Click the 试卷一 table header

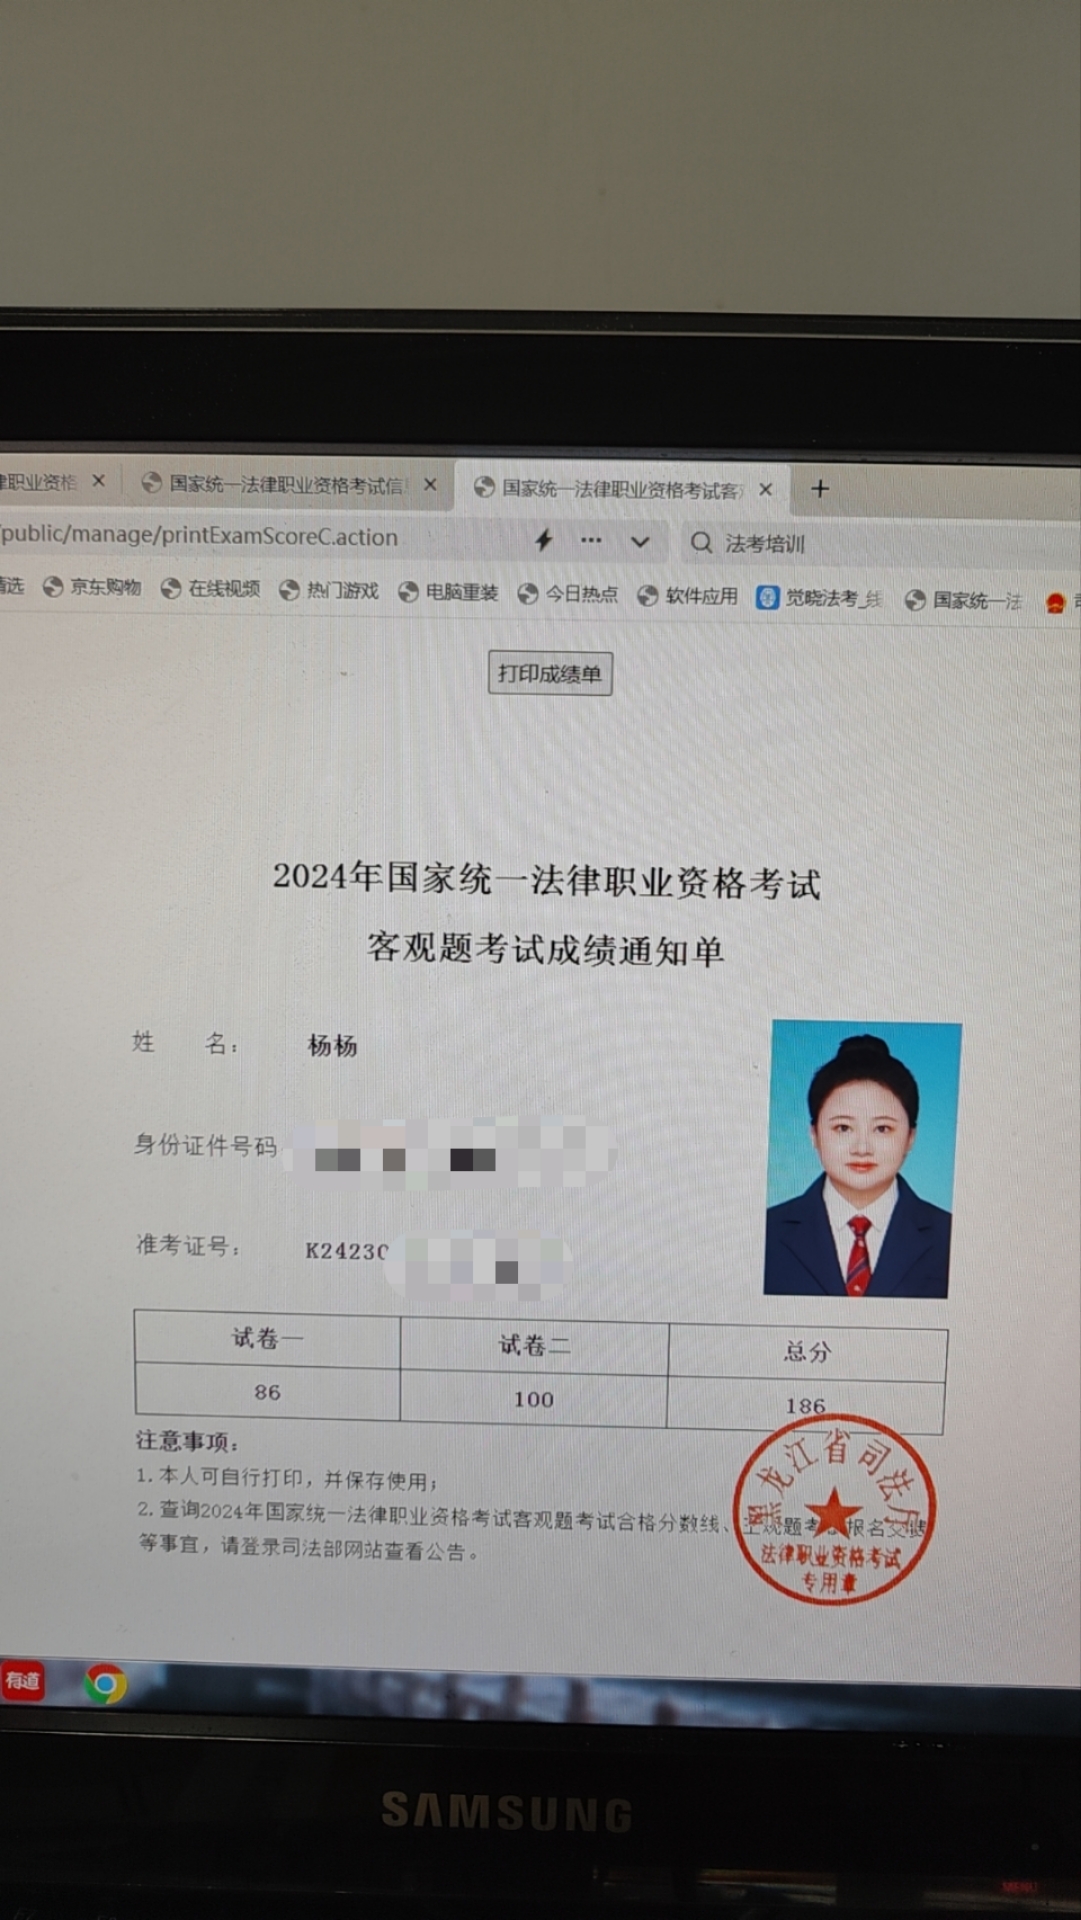pyautogui.click(x=267, y=1338)
